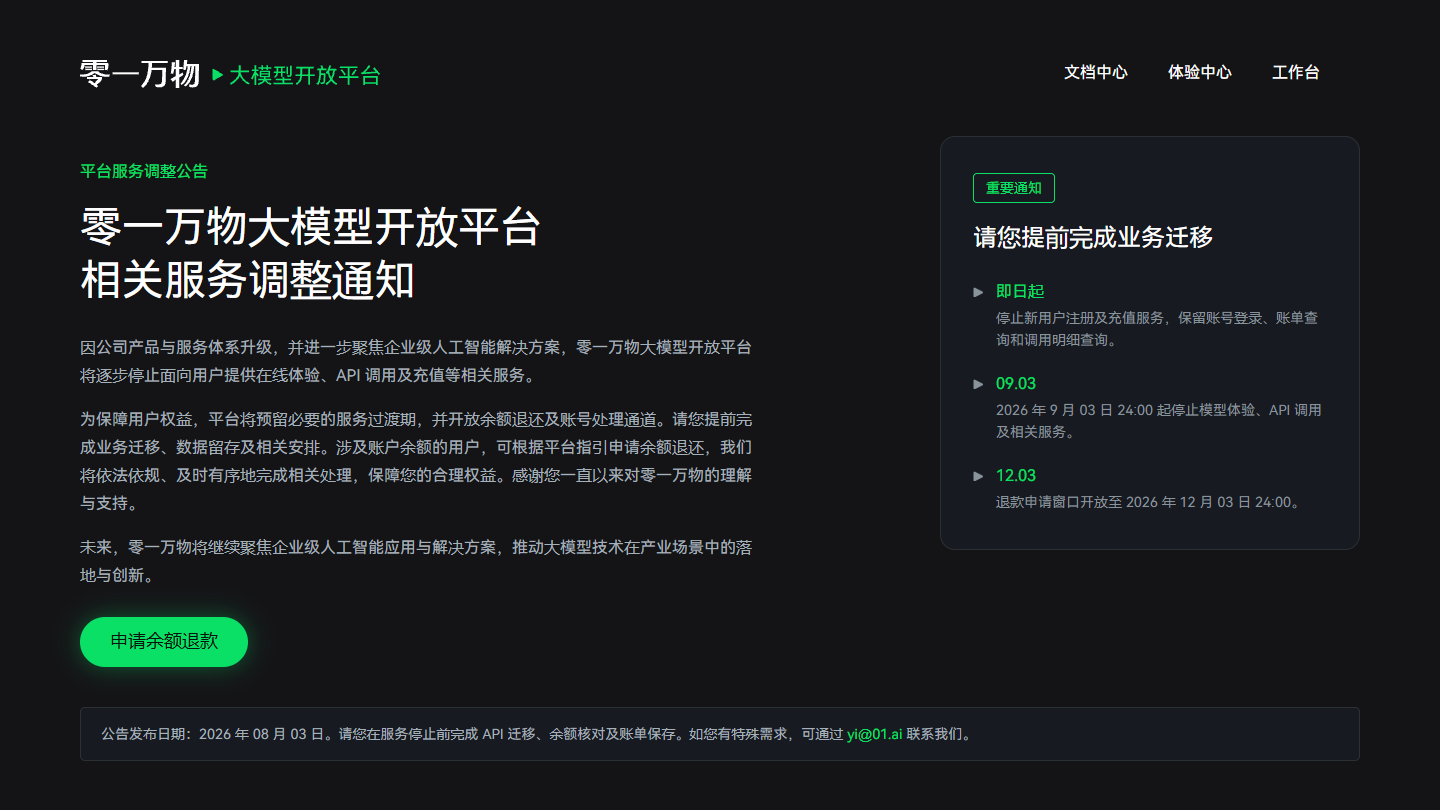
Task: Click the triangle marker beside 即日起
Action: [x=979, y=292]
